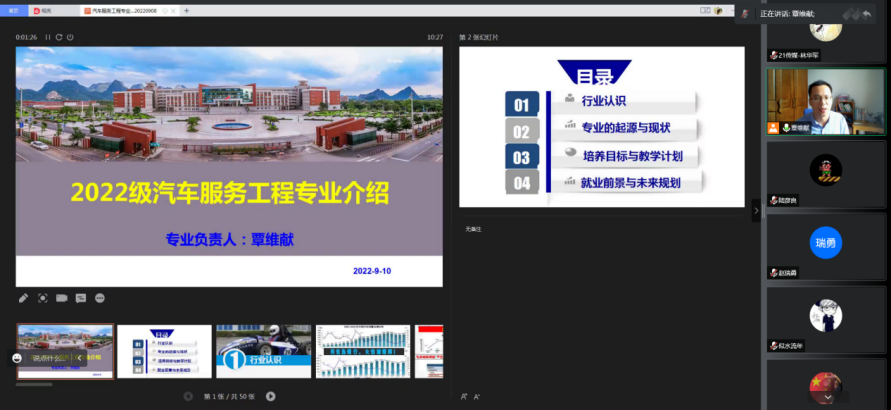
Task: Open the see-all-slides grid icon
Action: pyautogui.click(x=43, y=298)
